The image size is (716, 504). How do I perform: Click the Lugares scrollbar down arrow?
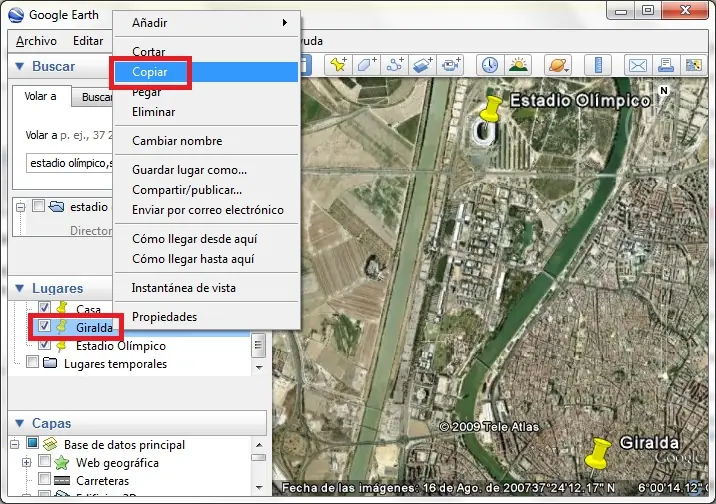click(259, 367)
